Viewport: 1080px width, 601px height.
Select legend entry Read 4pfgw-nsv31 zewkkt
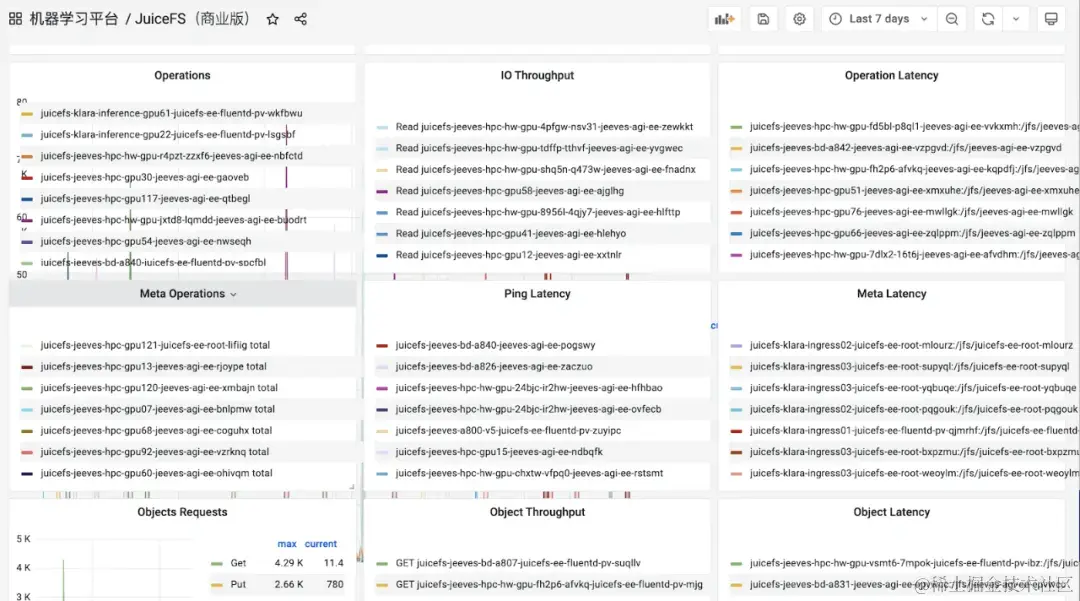pyautogui.click(x=544, y=127)
